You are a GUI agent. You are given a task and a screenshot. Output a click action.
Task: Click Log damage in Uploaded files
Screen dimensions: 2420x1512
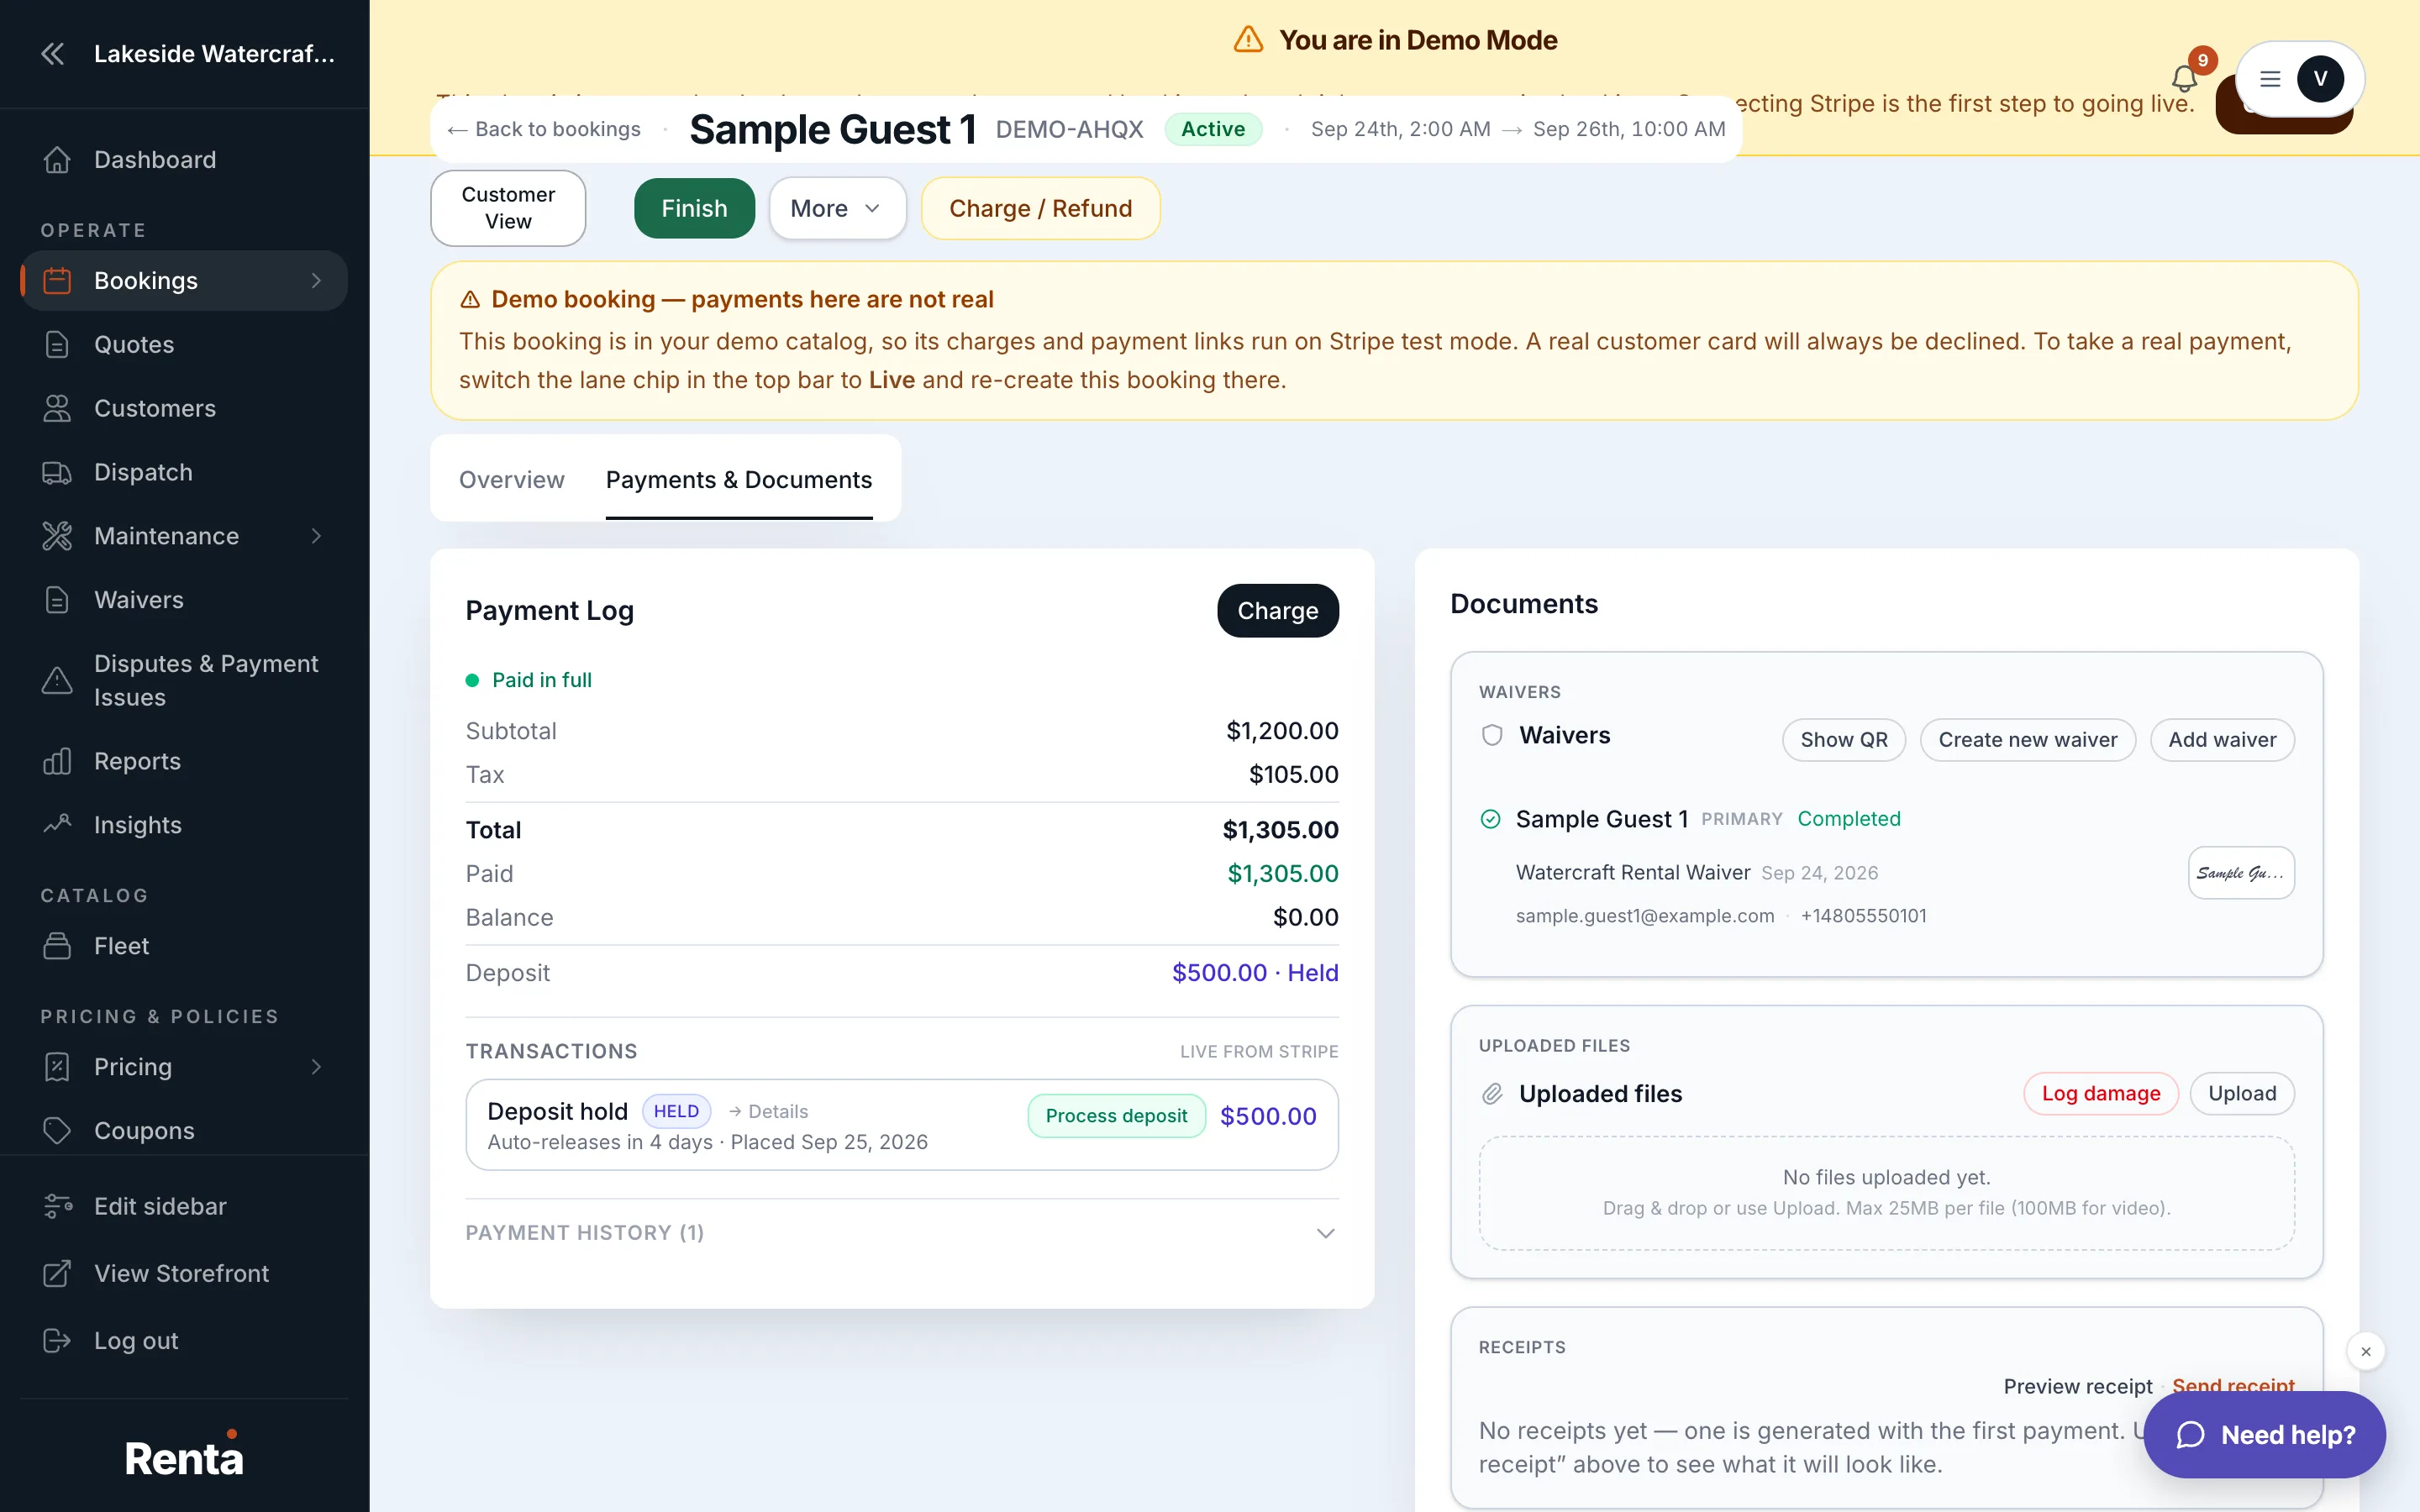point(2100,1094)
